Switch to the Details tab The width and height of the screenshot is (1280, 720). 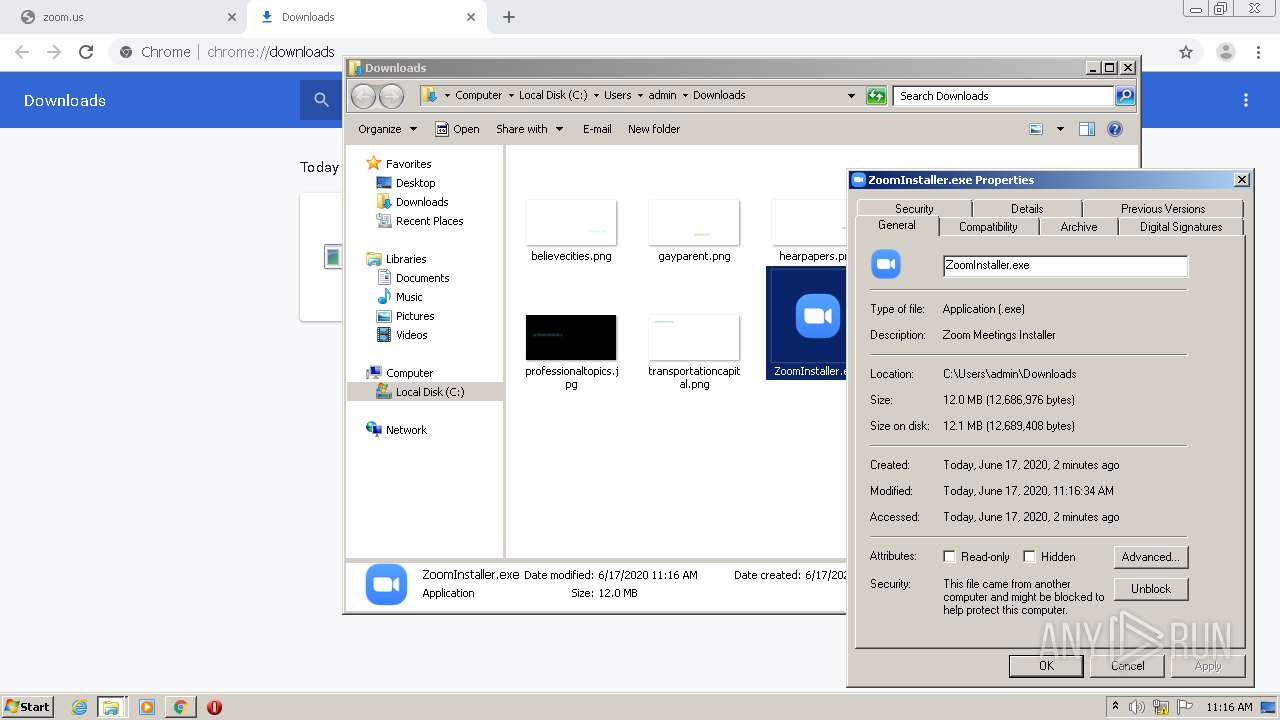click(x=1027, y=209)
